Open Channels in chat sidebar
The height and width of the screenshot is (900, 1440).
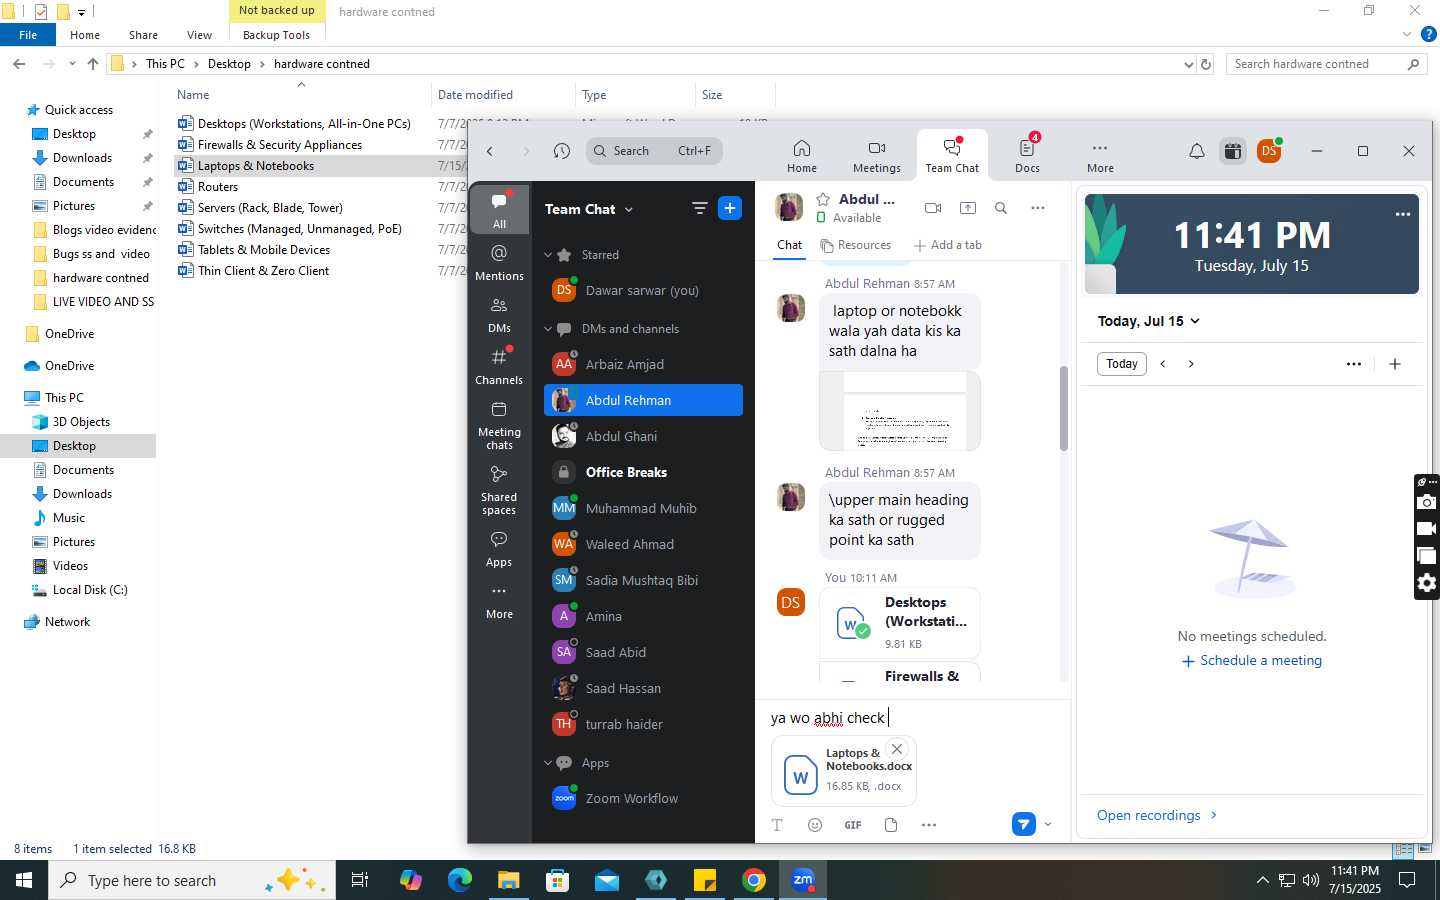[499, 367]
